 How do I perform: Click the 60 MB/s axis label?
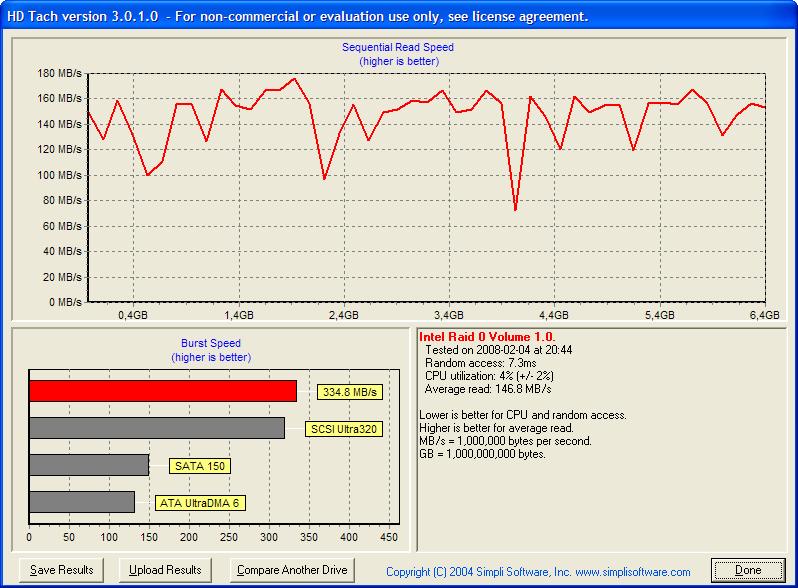(x=62, y=226)
